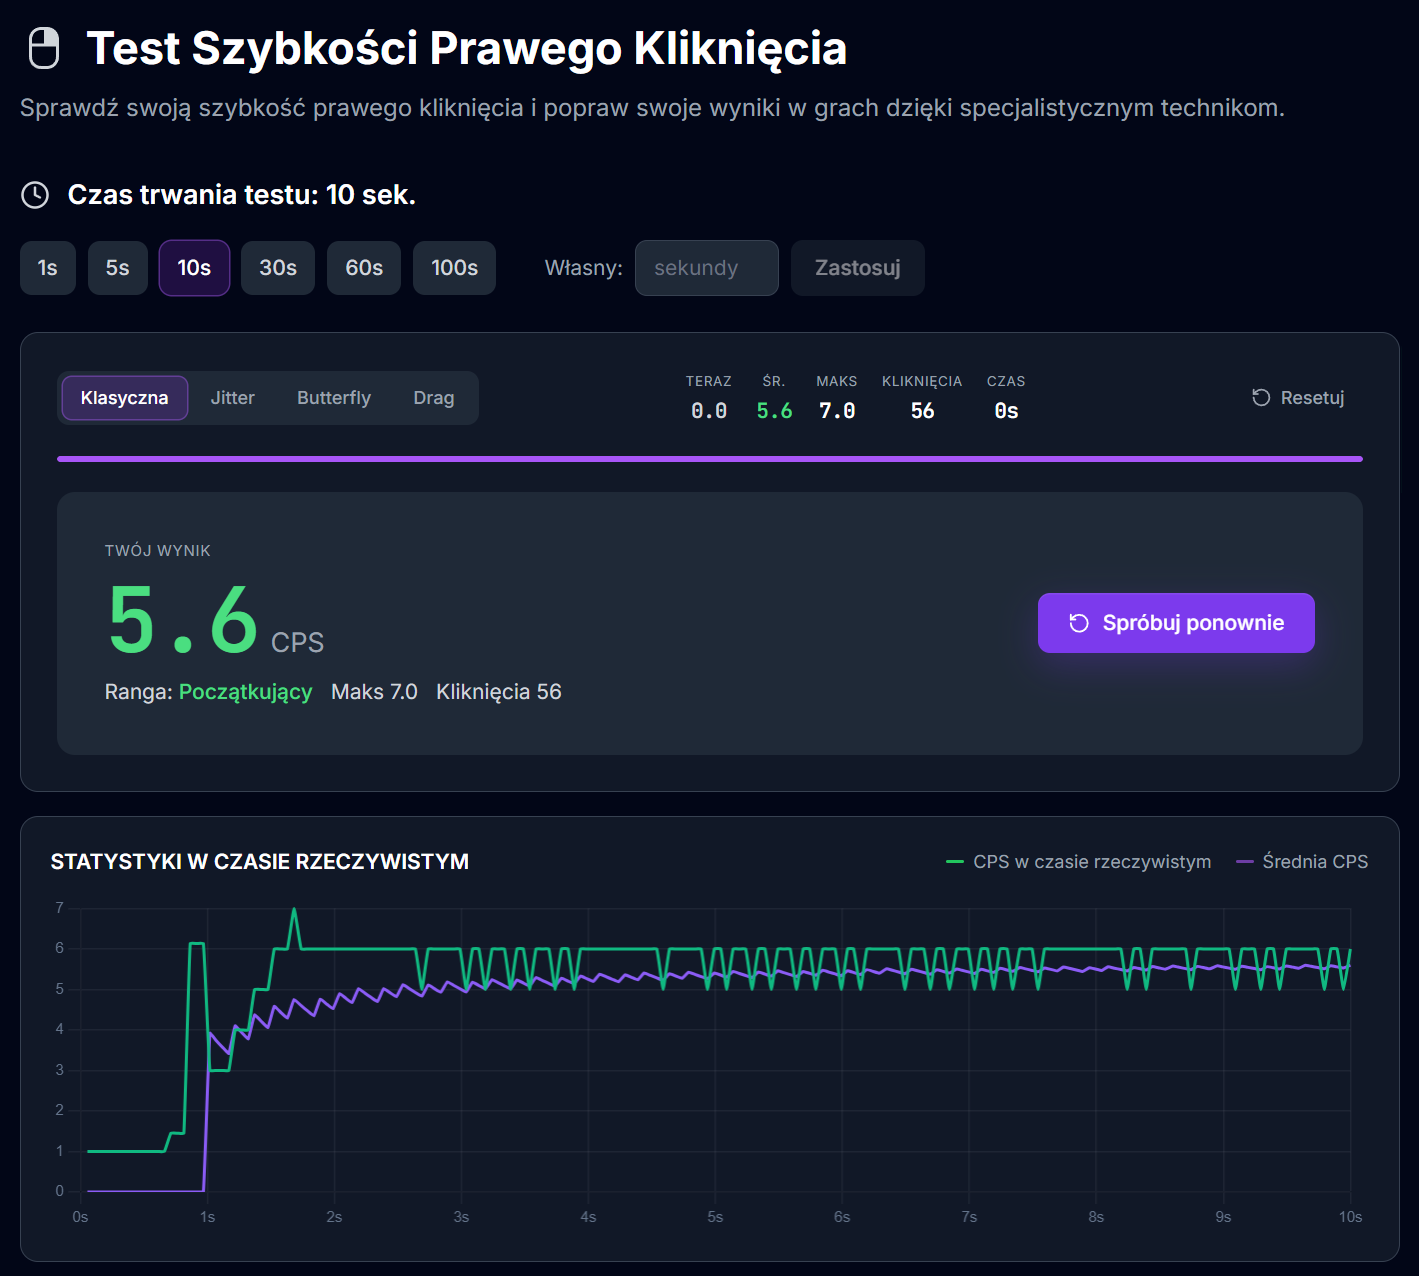Click the circular arrow icon in Resetuj

tap(1261, 398)
